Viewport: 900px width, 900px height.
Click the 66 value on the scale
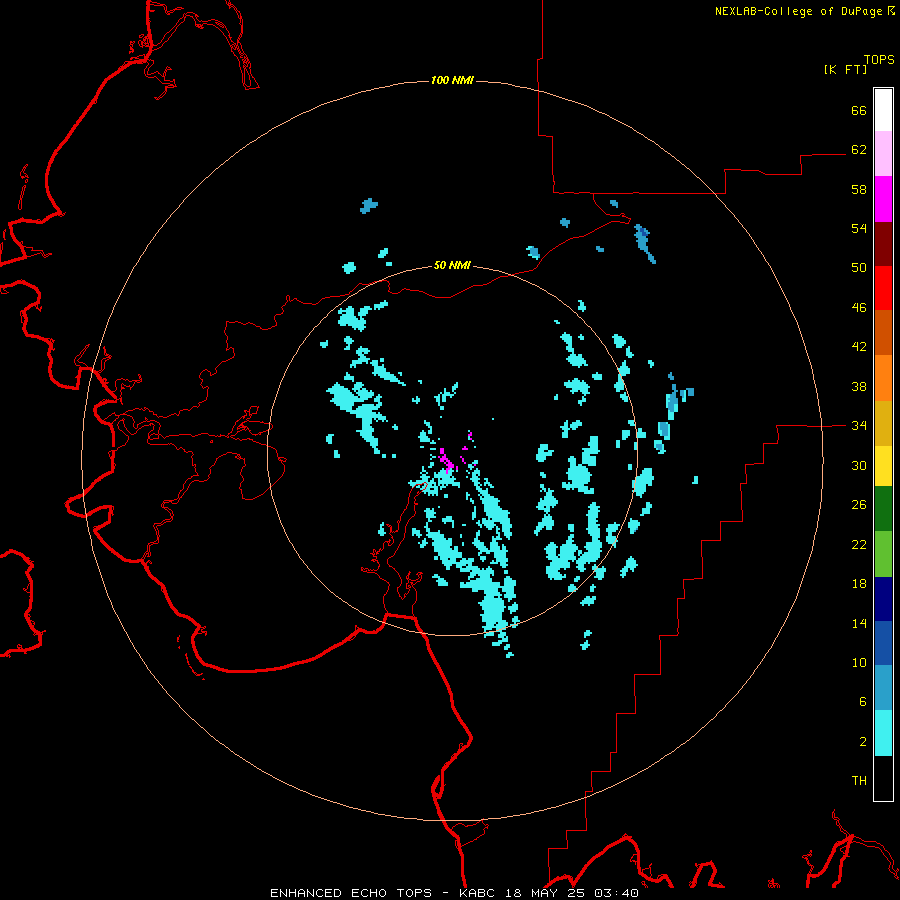(x=859, y=110)
